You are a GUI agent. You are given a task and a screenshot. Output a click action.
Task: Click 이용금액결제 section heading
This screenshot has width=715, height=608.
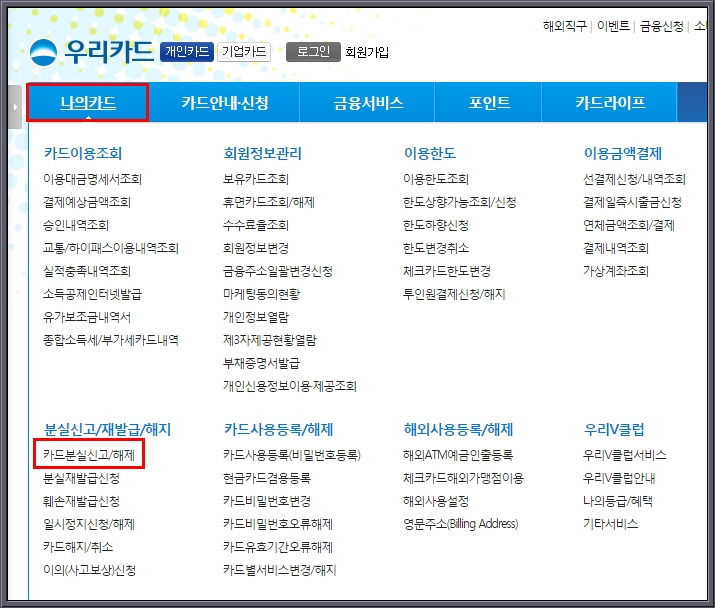click(x=623, y=153)
